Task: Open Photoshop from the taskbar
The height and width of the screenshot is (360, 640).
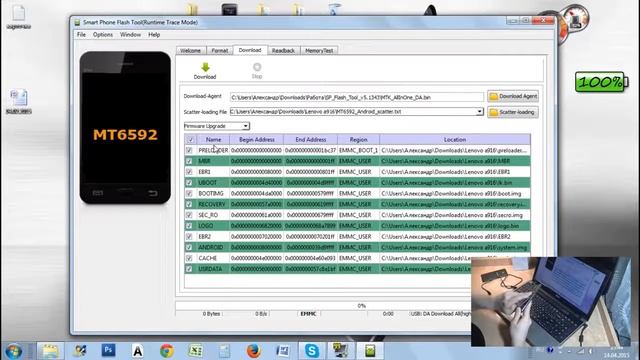Action: coord(108,350)
